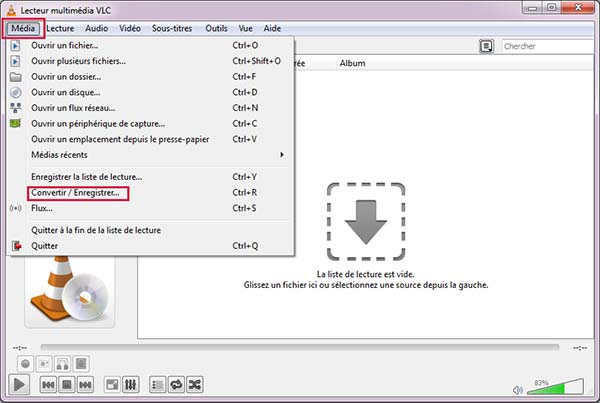The height and width of the screenshot is (403, 600).
Task: Click remaining time label right of seek bar
Action: [x=580, y=348]
